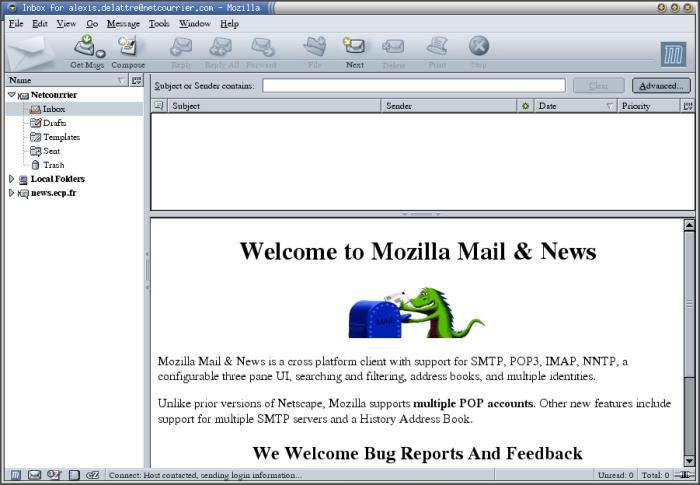Click the File message toolbar icon
The image size is (700, 485).
tap(315, 52)
